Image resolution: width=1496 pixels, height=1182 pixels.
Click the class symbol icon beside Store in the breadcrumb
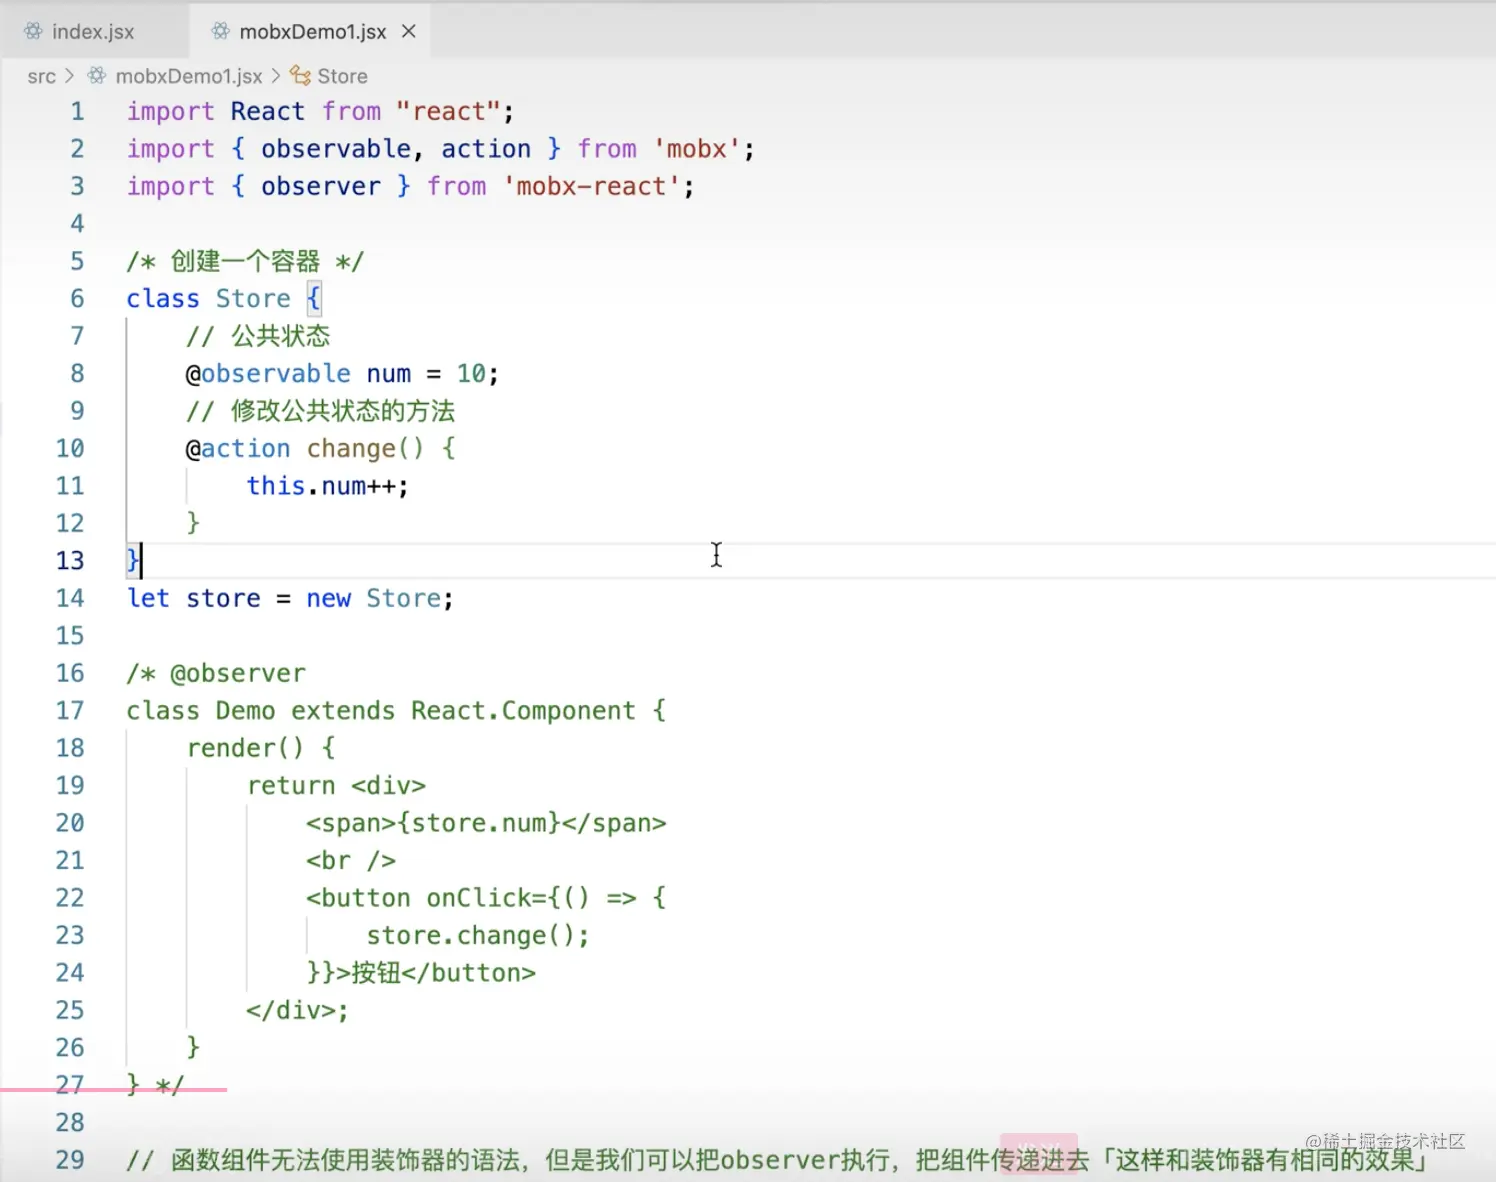point(300,76)
